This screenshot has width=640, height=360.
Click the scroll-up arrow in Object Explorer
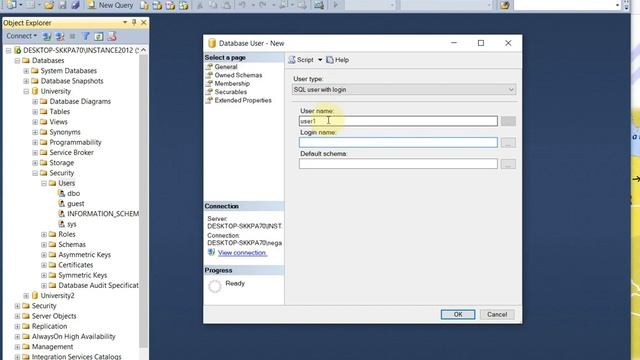(x=143, y=50)
